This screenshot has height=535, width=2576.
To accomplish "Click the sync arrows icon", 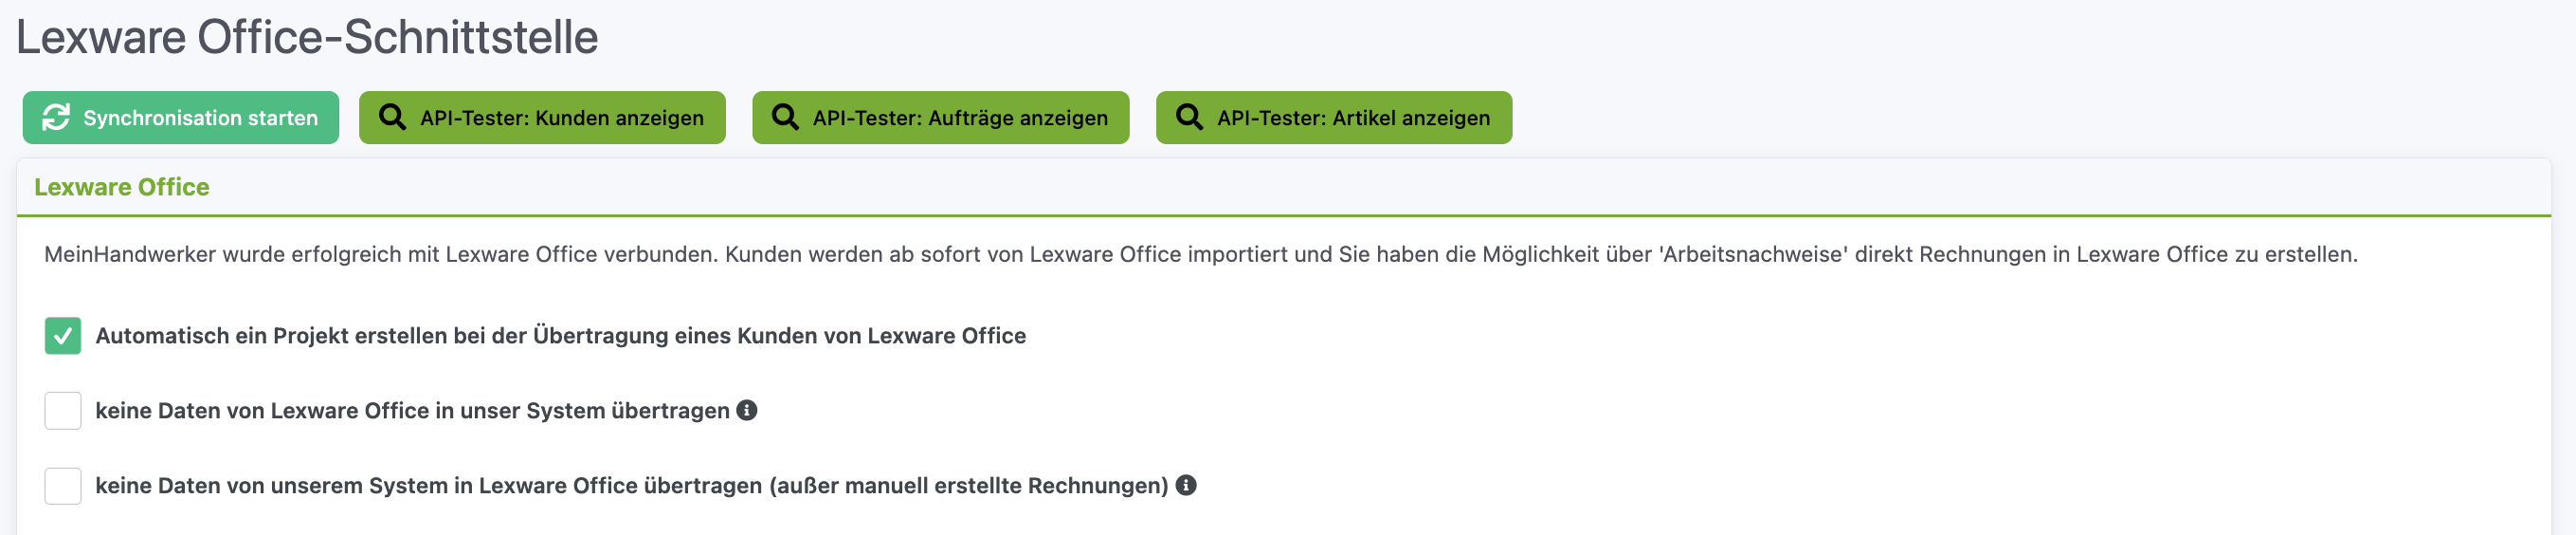I will pos(56,118).
